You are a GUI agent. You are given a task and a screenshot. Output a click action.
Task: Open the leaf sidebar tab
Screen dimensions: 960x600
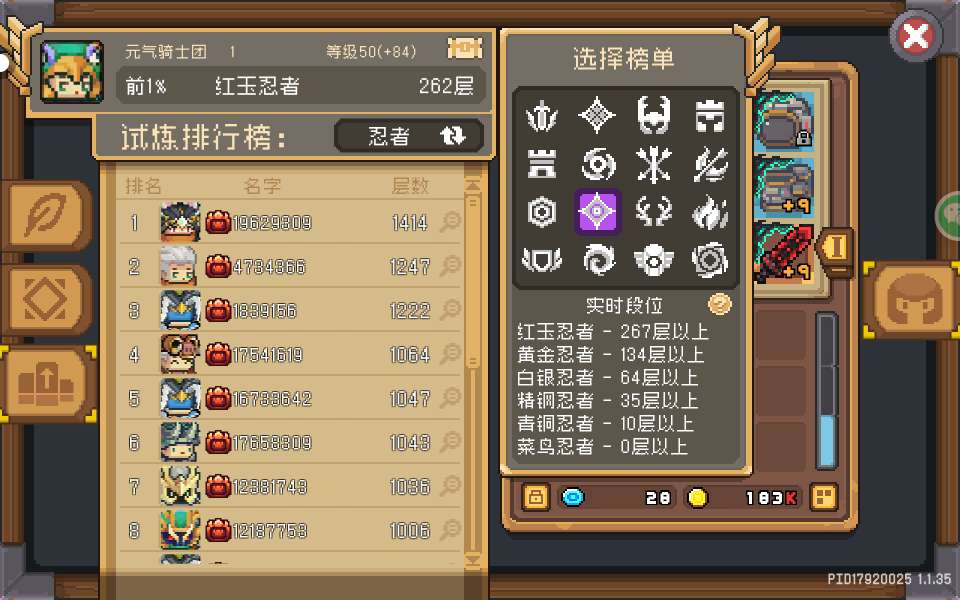pos(47,216)
